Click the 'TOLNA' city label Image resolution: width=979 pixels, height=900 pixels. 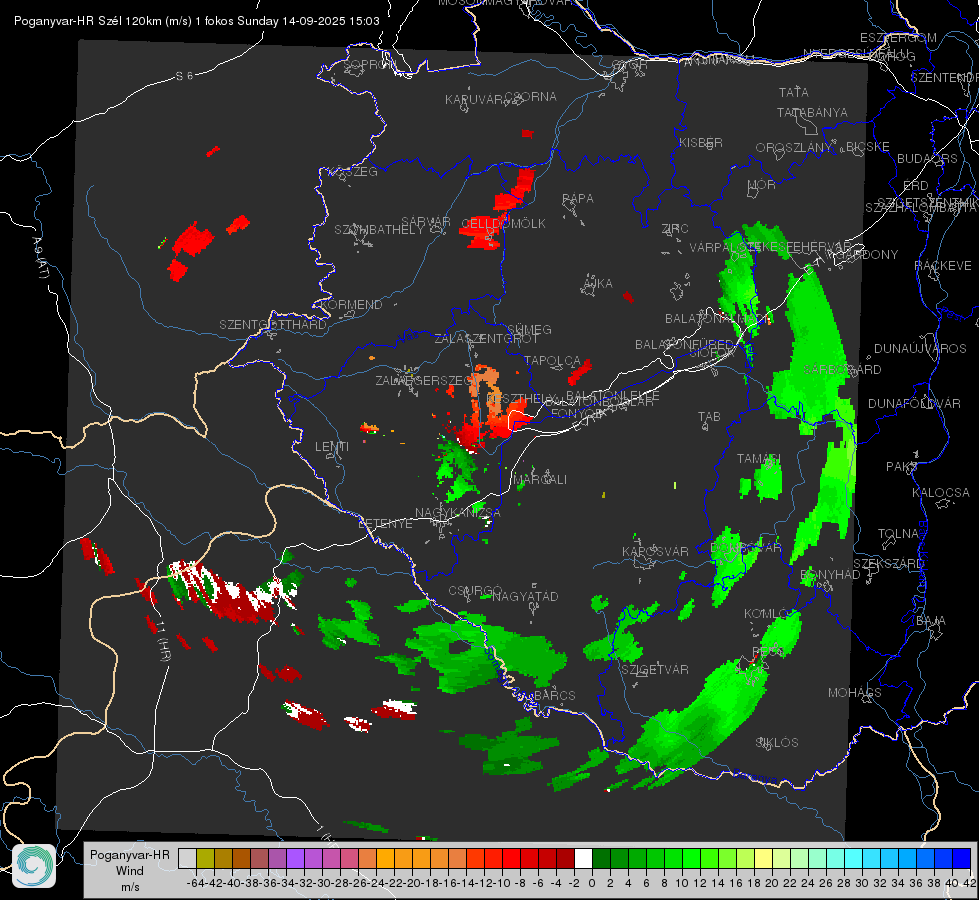click(x=898, y=534)
